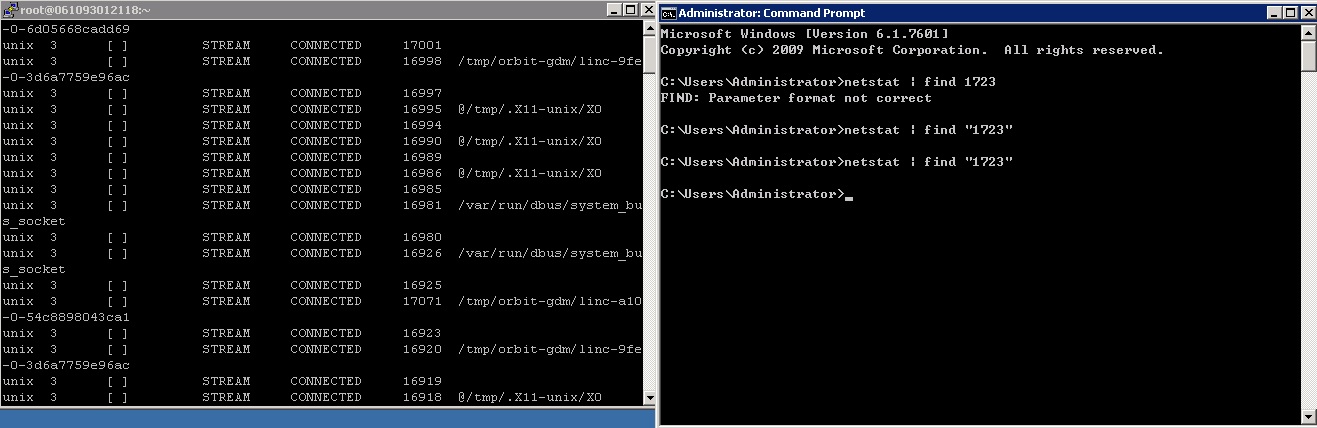Viewport: 1317px width, 428px height.
Task: Click the Command Prompt scrollbar up arrow
Action: (x=1308, y=33)
